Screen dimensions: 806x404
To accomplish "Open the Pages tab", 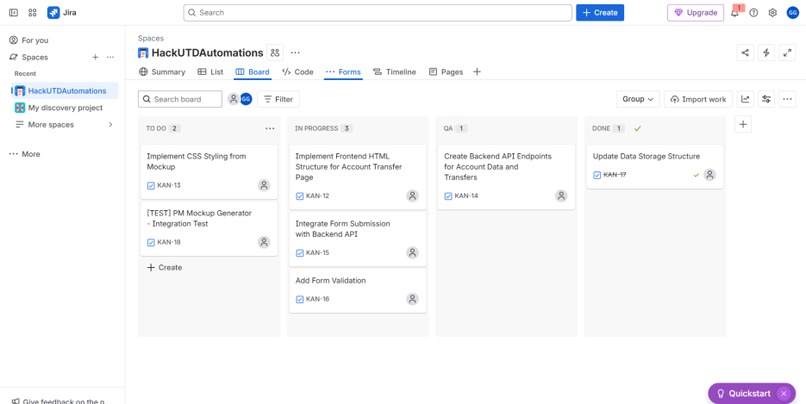I will click(x=446, y=72).
